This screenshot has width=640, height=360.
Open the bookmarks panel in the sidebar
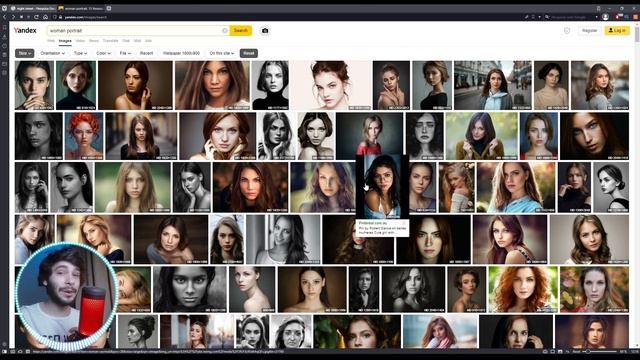[x=4, y=27]
